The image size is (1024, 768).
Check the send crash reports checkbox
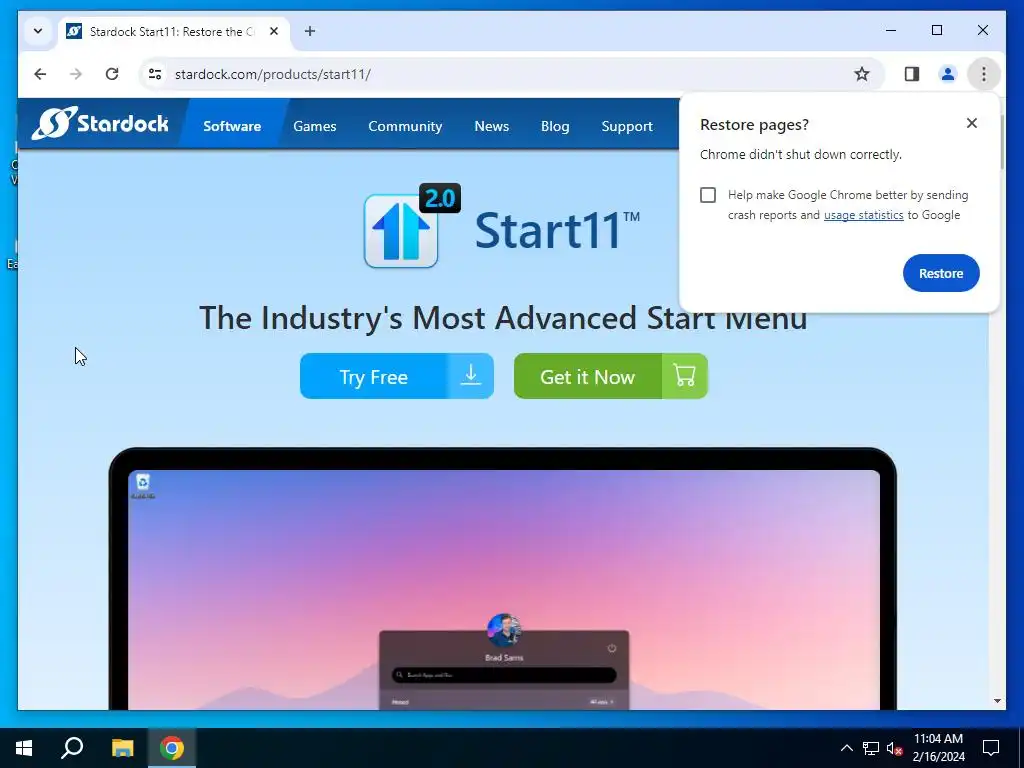[x=708, y=195]
